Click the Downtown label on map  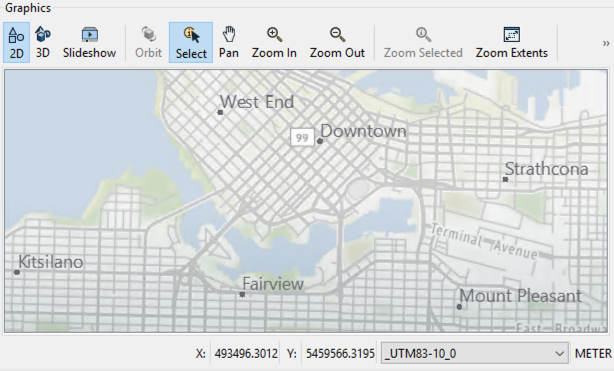[363, 131]
